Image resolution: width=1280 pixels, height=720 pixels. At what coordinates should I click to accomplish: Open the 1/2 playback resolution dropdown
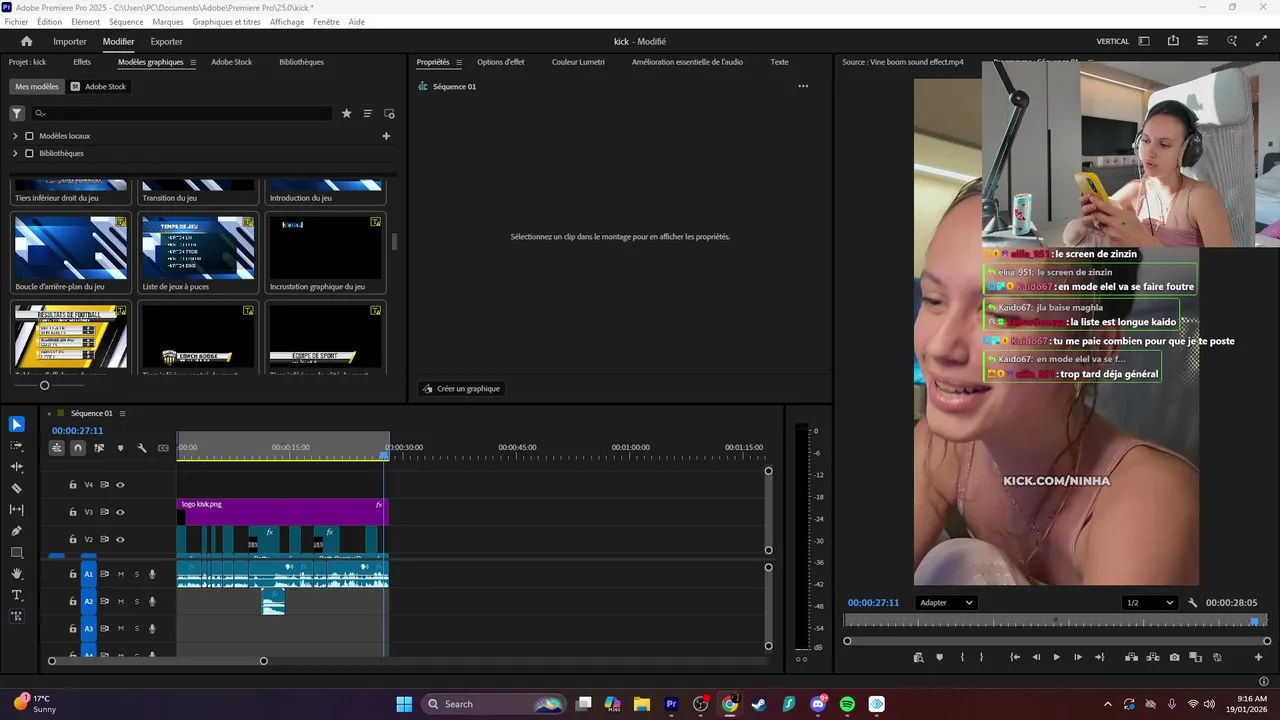point(1150,603)
